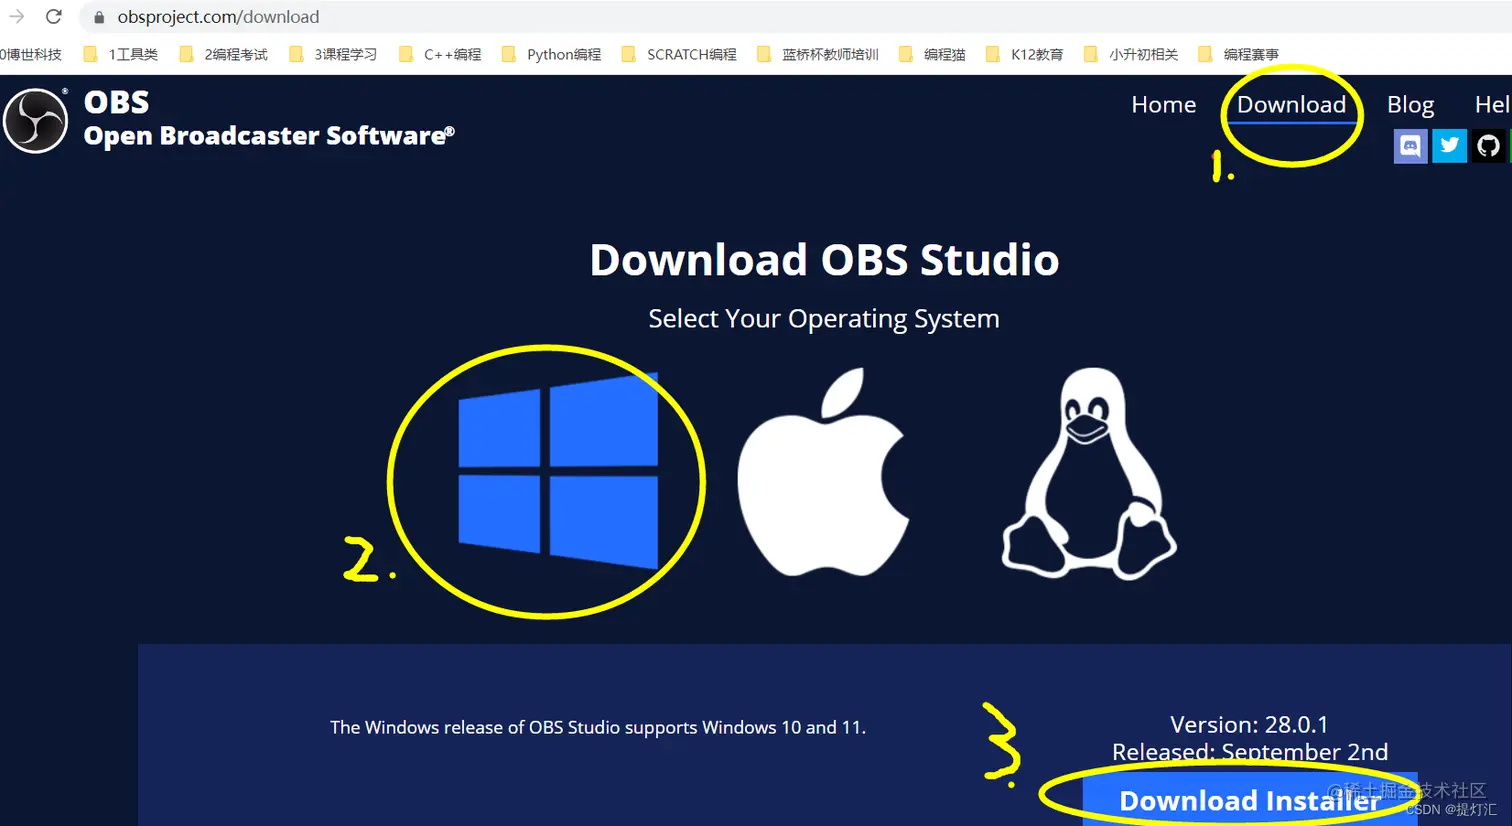The width and height of the screenshot is (1512, 826).
Task: Click the Download OBS Studio heading
Action: (x=824, y=260)
